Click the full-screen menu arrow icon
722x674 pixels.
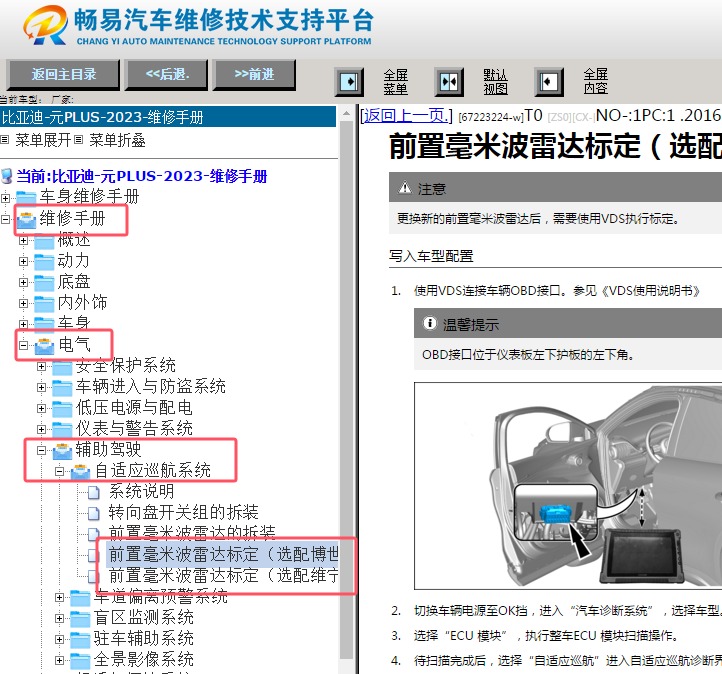click(349, 82)
